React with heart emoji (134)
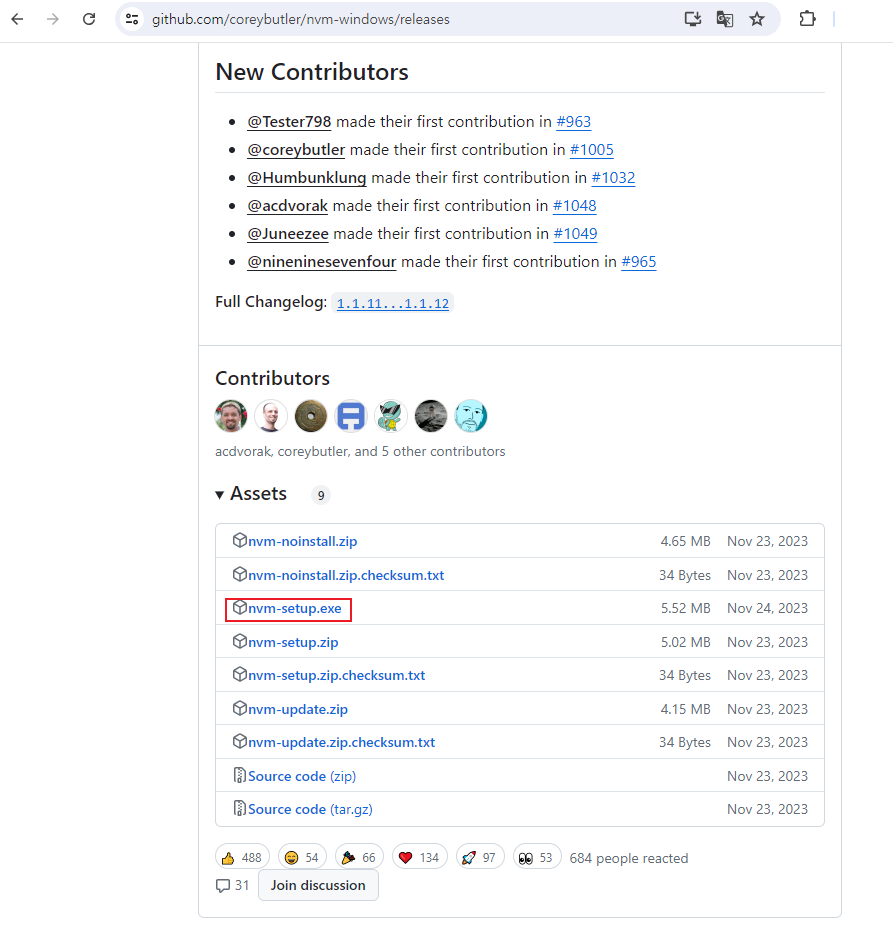The width and height of the screenshot is (893, 932). point(419,858)
